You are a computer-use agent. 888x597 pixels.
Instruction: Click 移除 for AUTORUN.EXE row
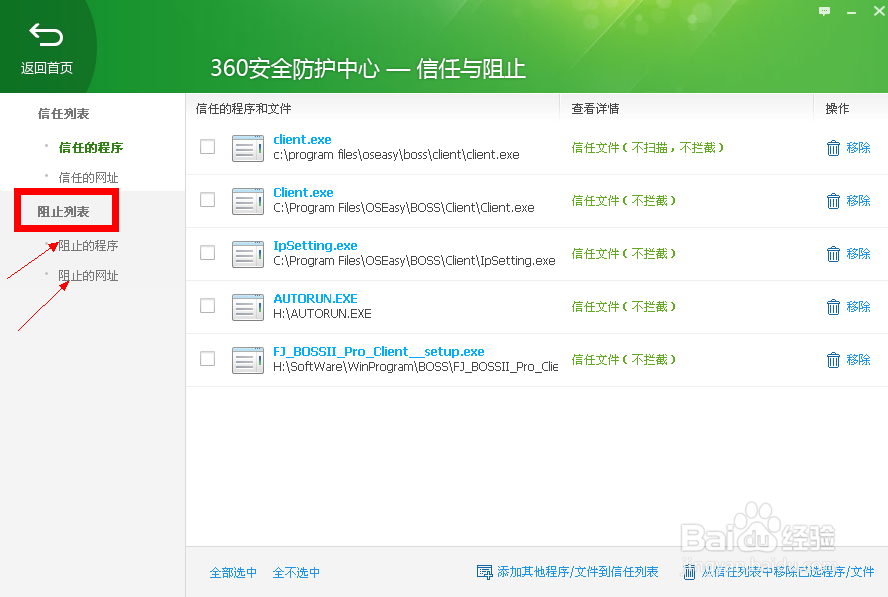pos(858,306)
